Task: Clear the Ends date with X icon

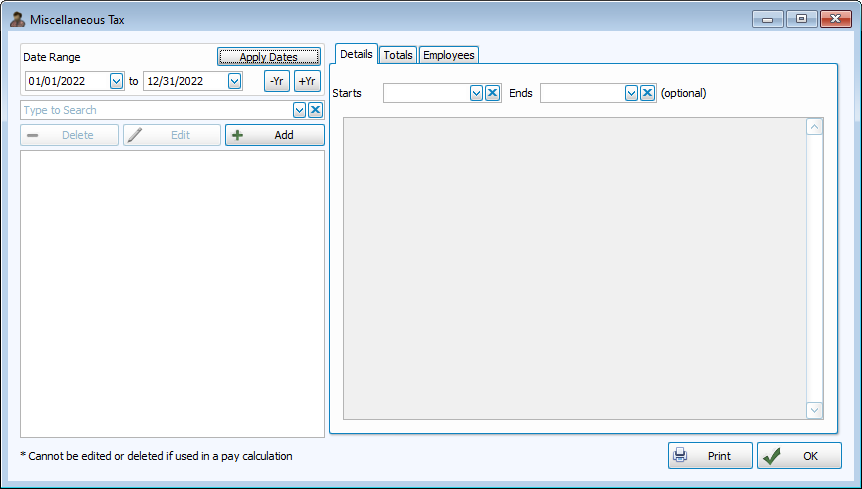Action: click(647, 93)
